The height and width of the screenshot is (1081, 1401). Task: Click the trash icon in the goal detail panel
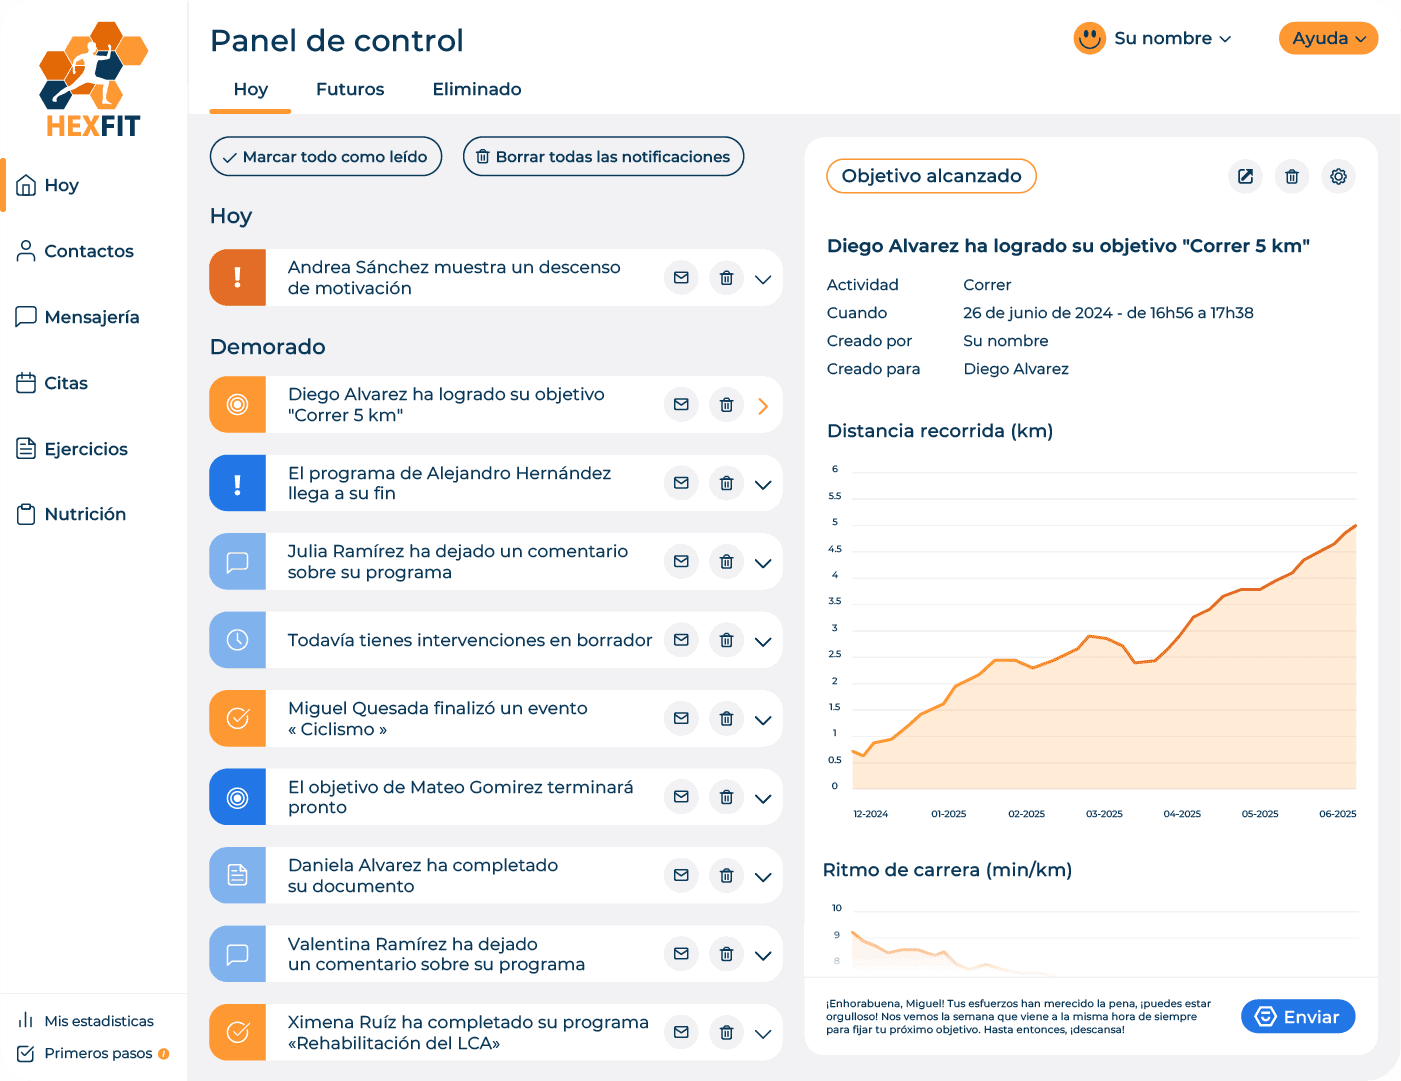[x=1292, y=177]
